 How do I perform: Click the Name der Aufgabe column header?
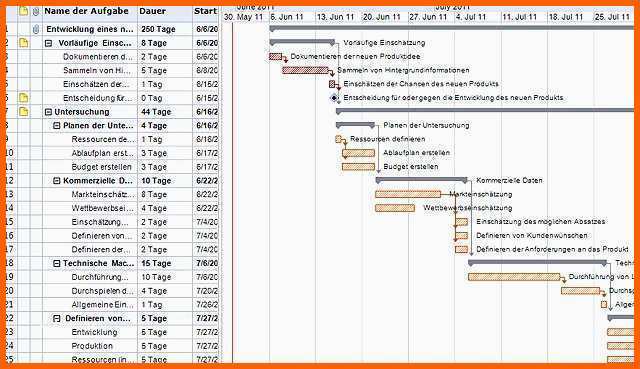coord(86,11)
